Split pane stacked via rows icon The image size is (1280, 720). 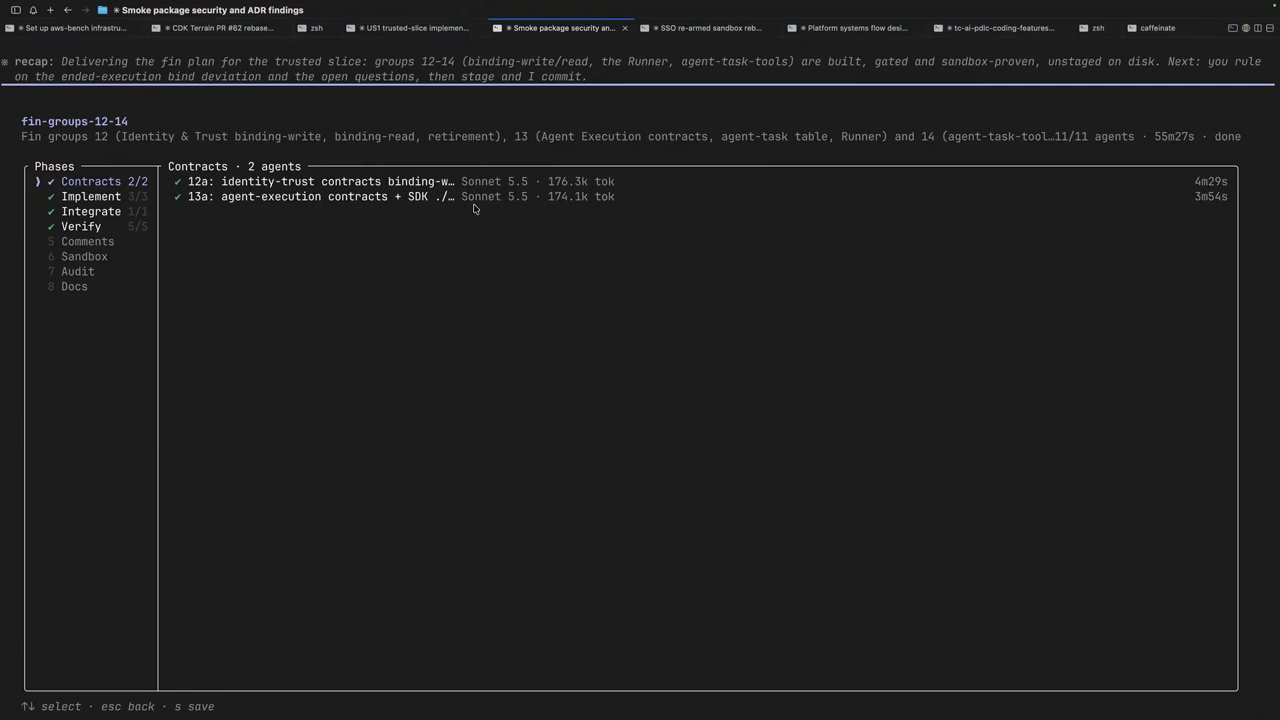pyautogui.click(x=1269, y=28)
